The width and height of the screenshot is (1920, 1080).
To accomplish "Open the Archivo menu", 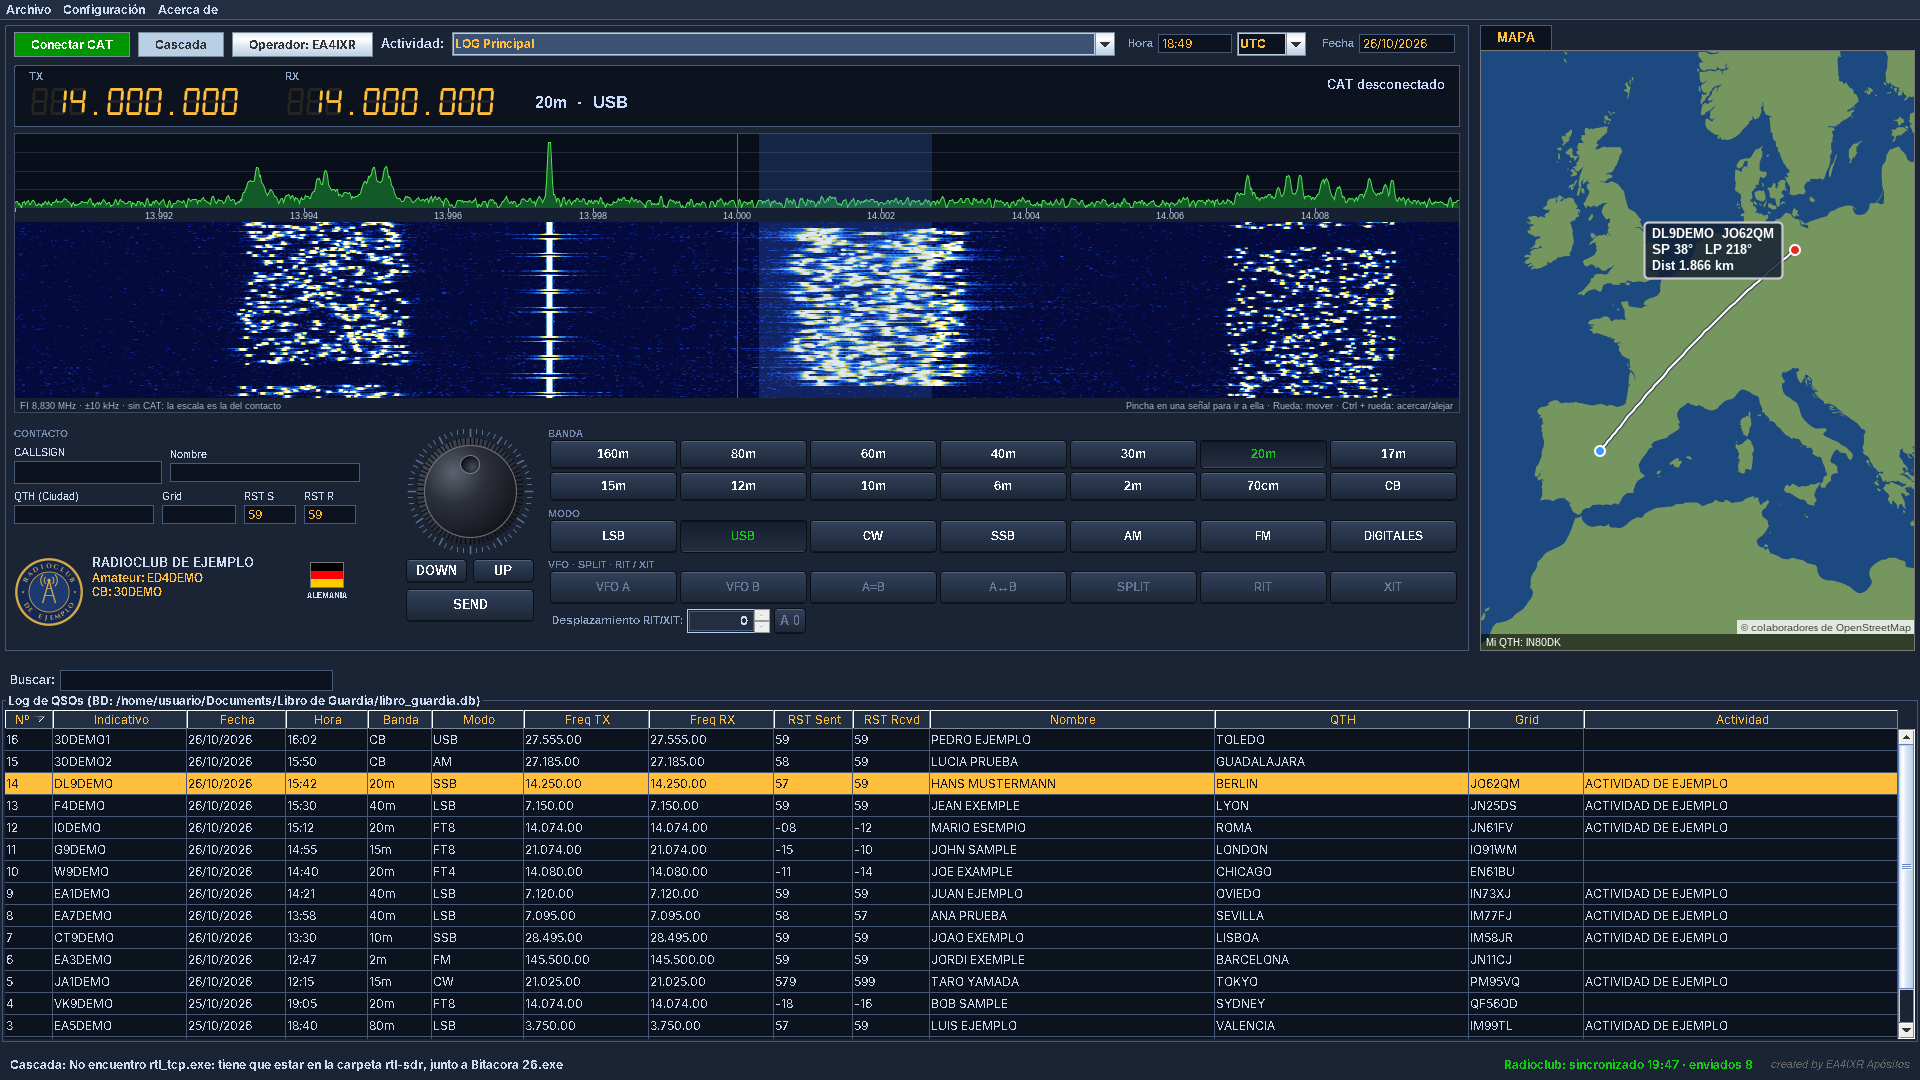I will coord(28,10).
